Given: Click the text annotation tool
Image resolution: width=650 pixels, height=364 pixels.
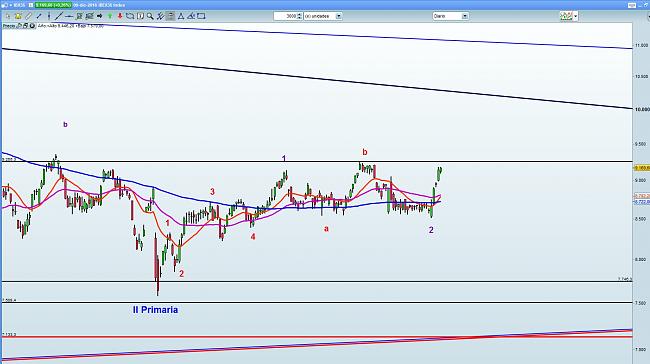Looking at the screenshot, I should coord(140,16).
